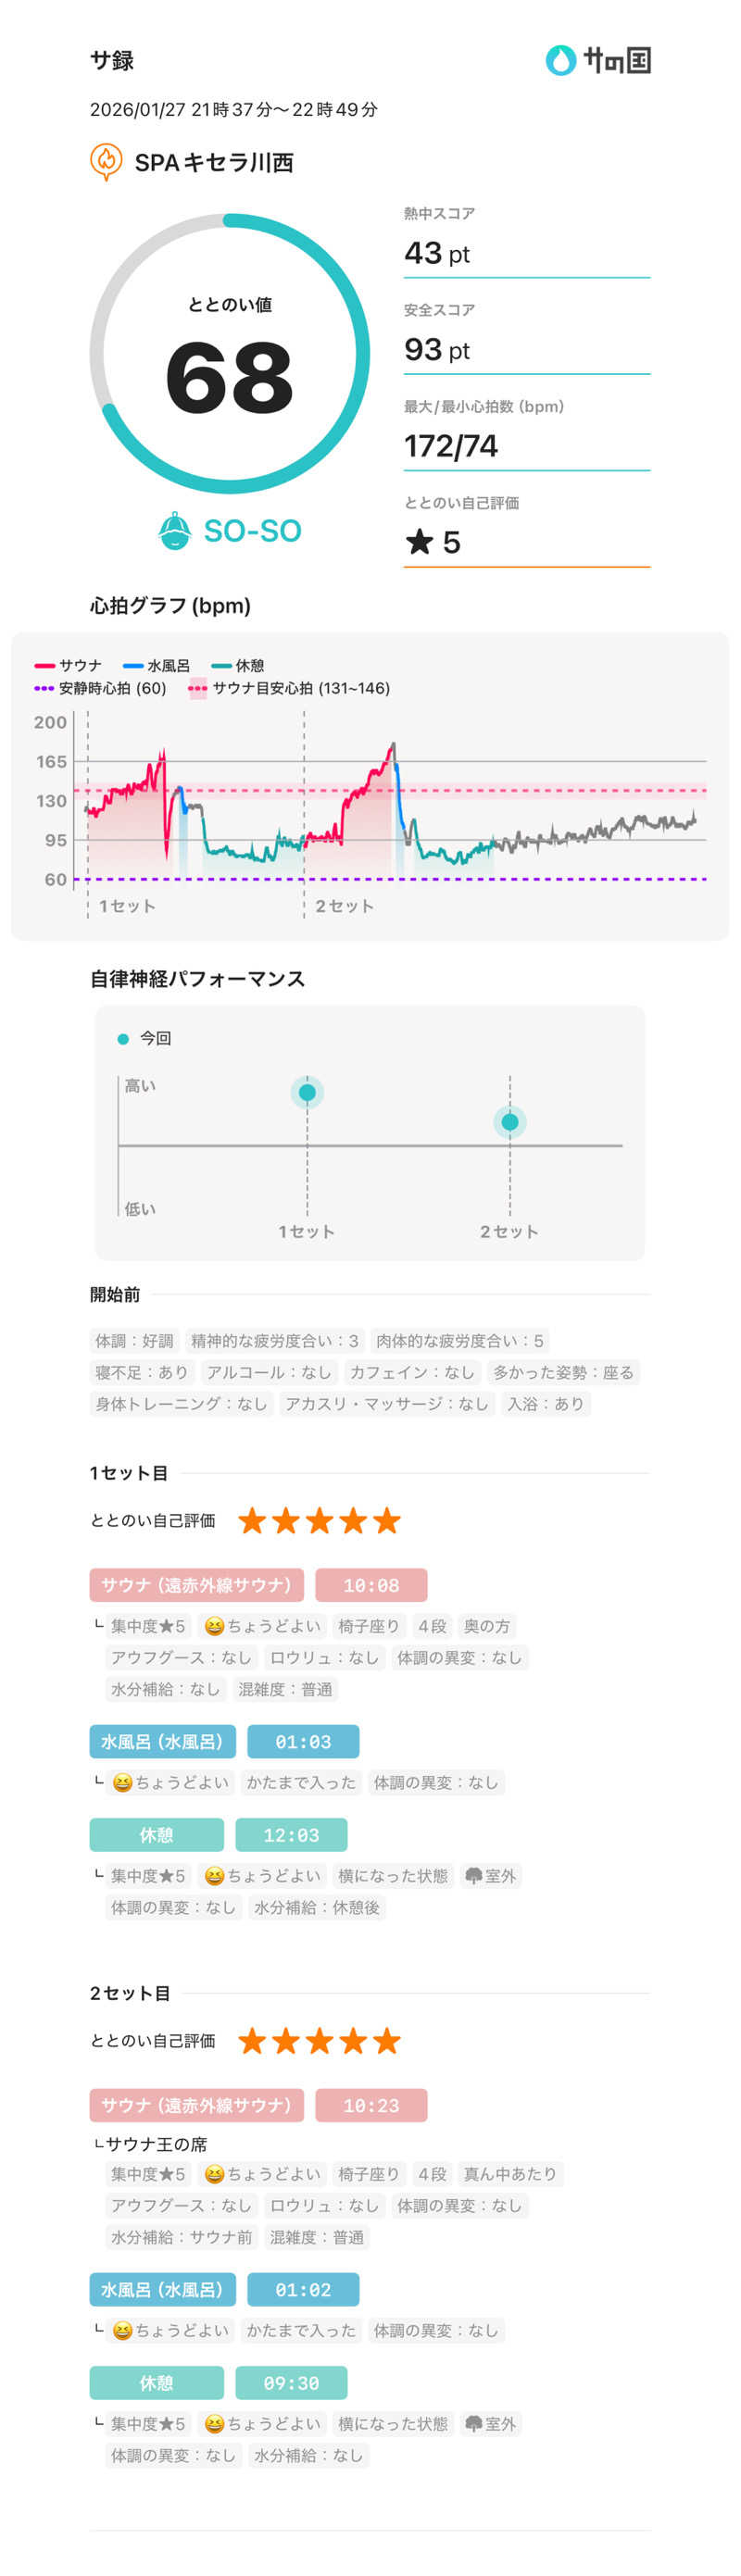Open the SPA キセラ川西 facility link
The width and height of the screenshot is (741, 2576).
[213, 162]
